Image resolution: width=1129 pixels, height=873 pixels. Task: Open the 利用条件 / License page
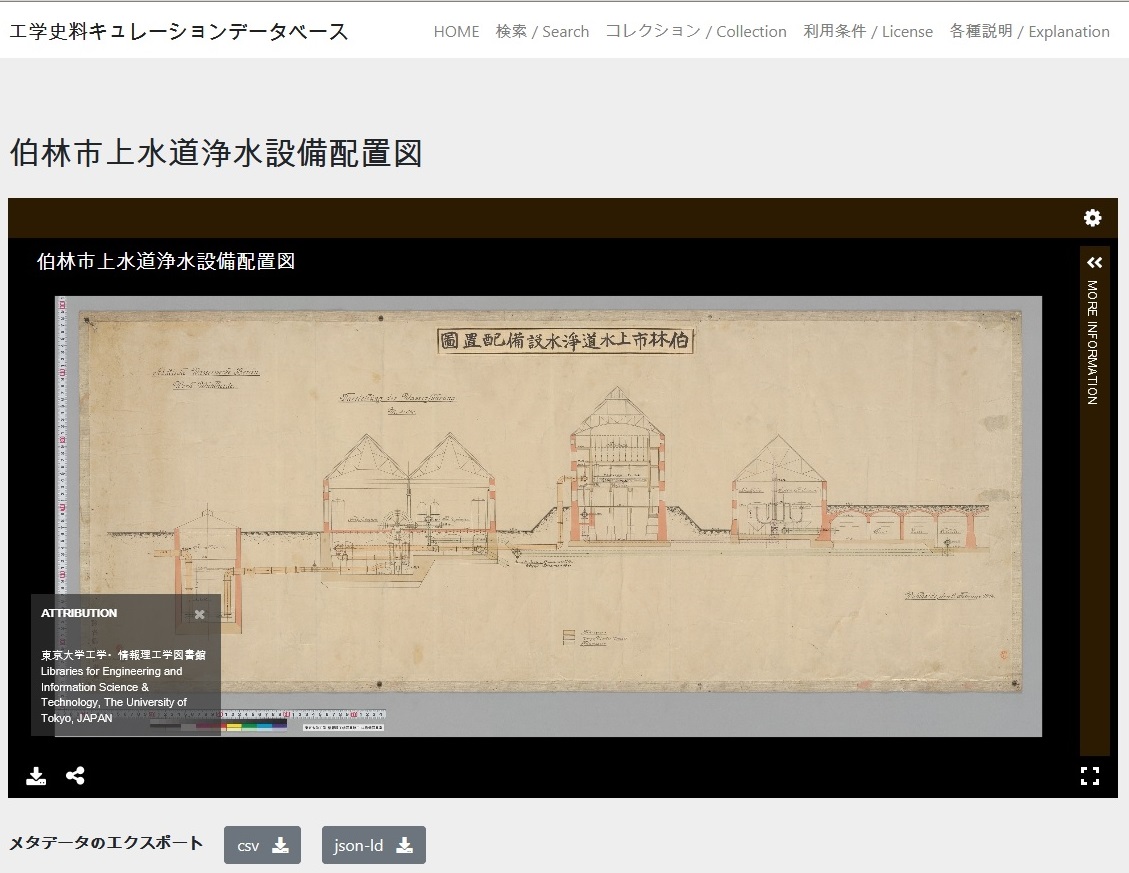pos(868,32)
